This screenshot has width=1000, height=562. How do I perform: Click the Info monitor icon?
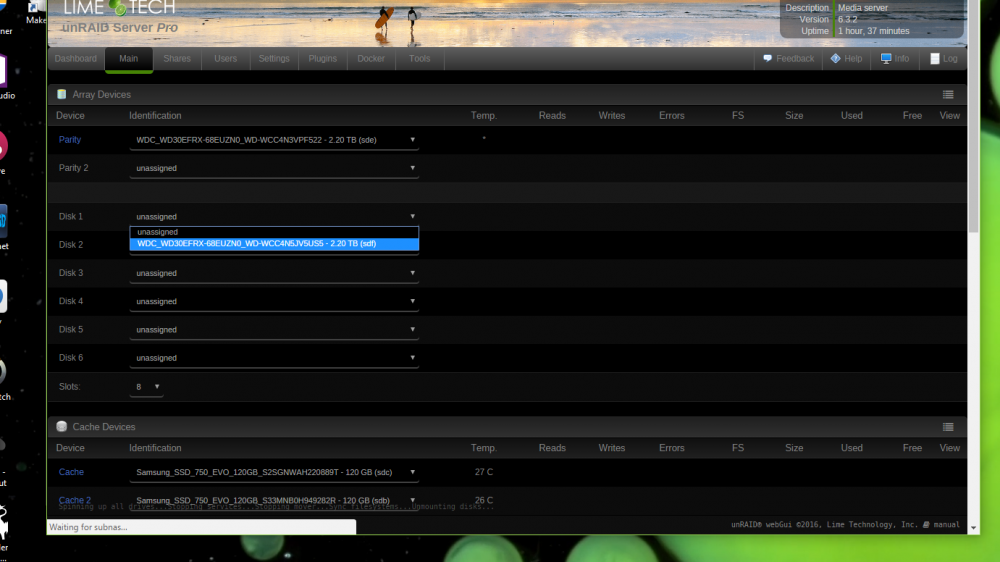tap(886, 58)
